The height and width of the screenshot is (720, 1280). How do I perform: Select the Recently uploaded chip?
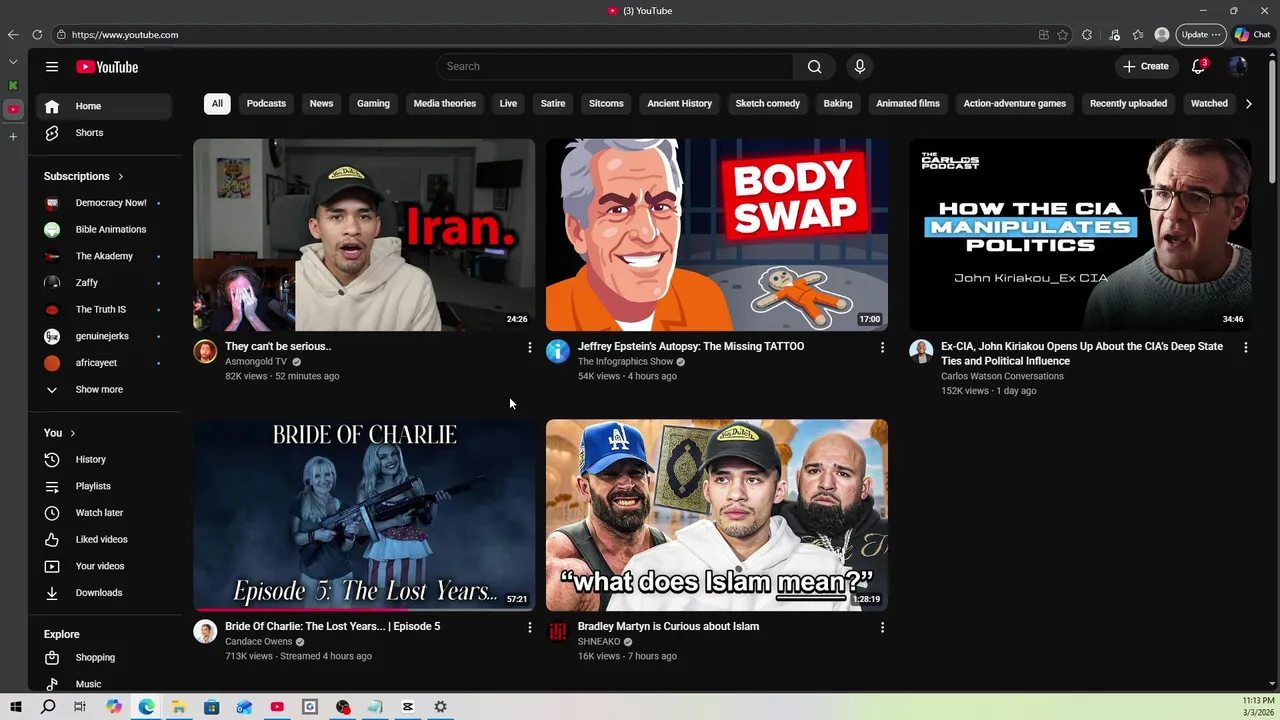(x=1128, y=104)
